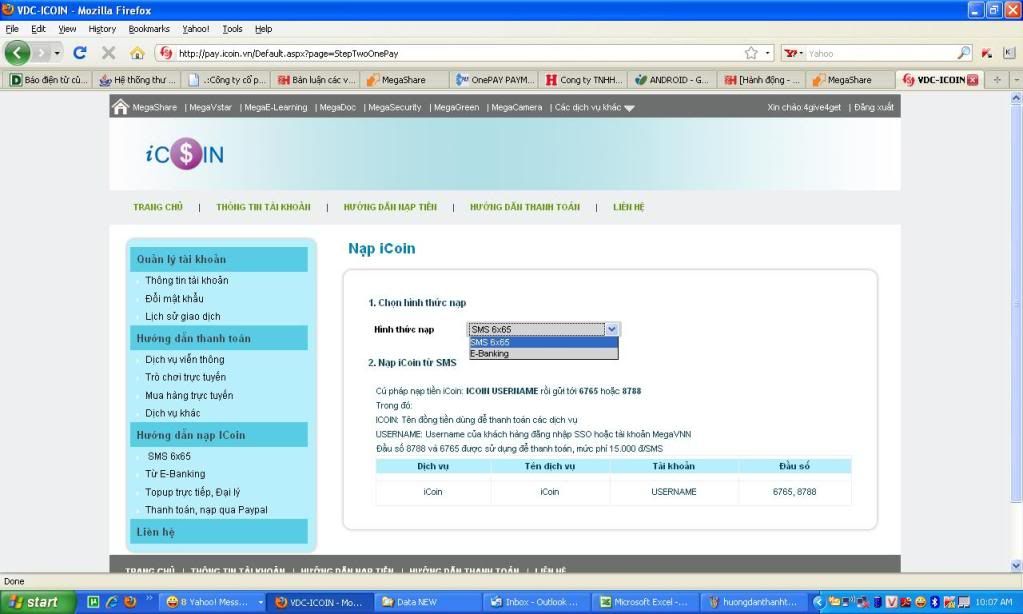
Task: Click the page scrollbar up arrow
Action: tap(1016, 98)
